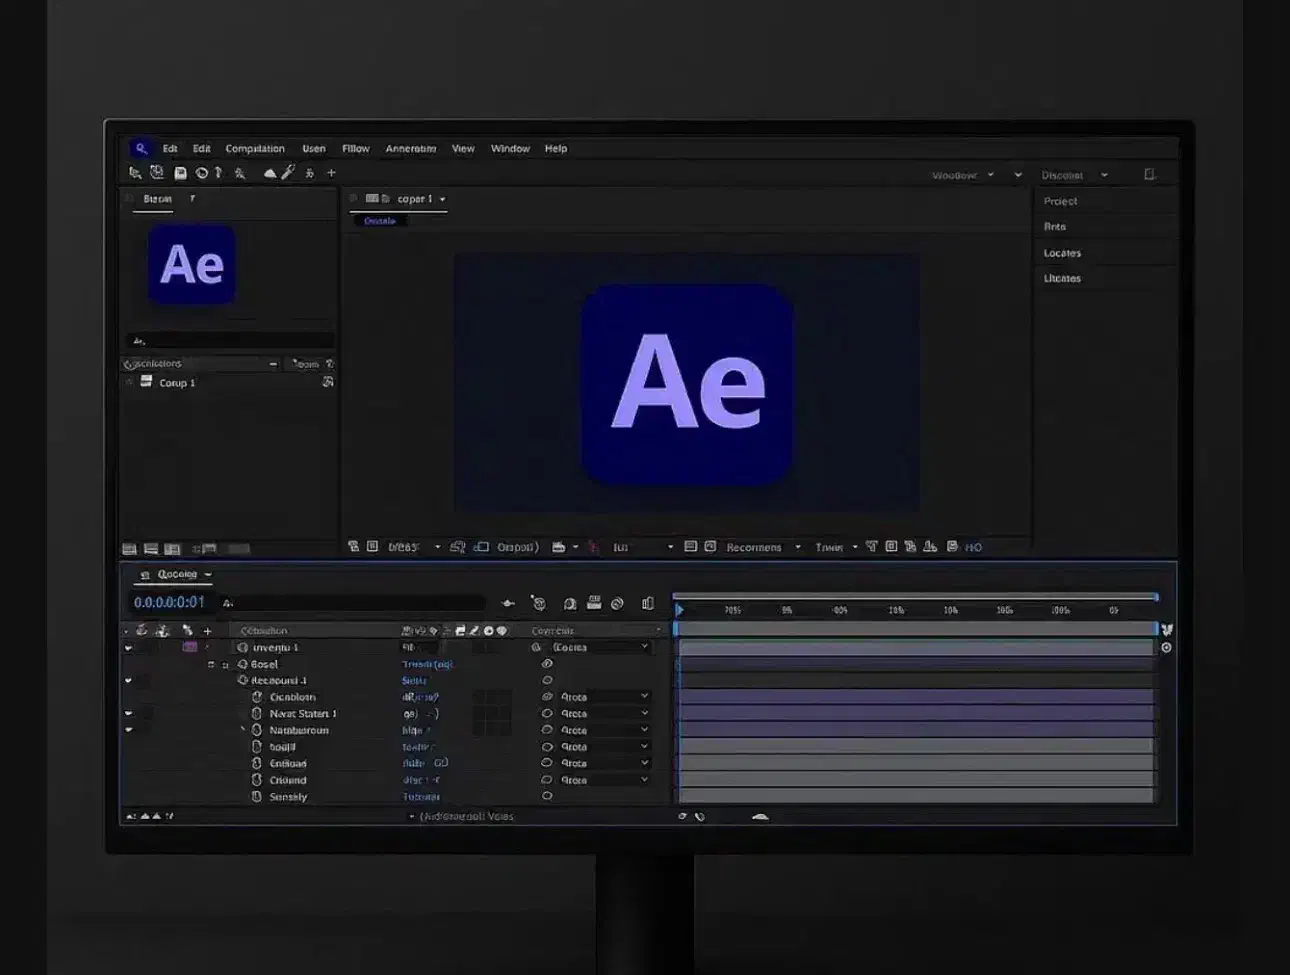Click the plus icon in timeline column header
1290x975 pixels.
coord(208,631)
